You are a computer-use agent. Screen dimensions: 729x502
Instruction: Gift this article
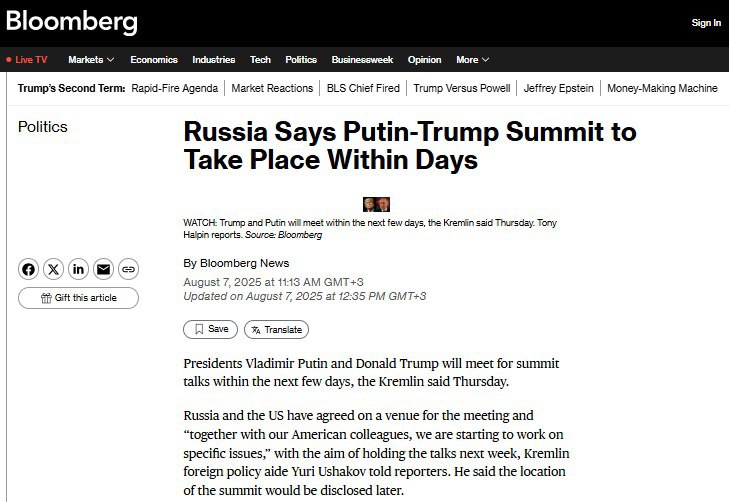tap(79, 298)
